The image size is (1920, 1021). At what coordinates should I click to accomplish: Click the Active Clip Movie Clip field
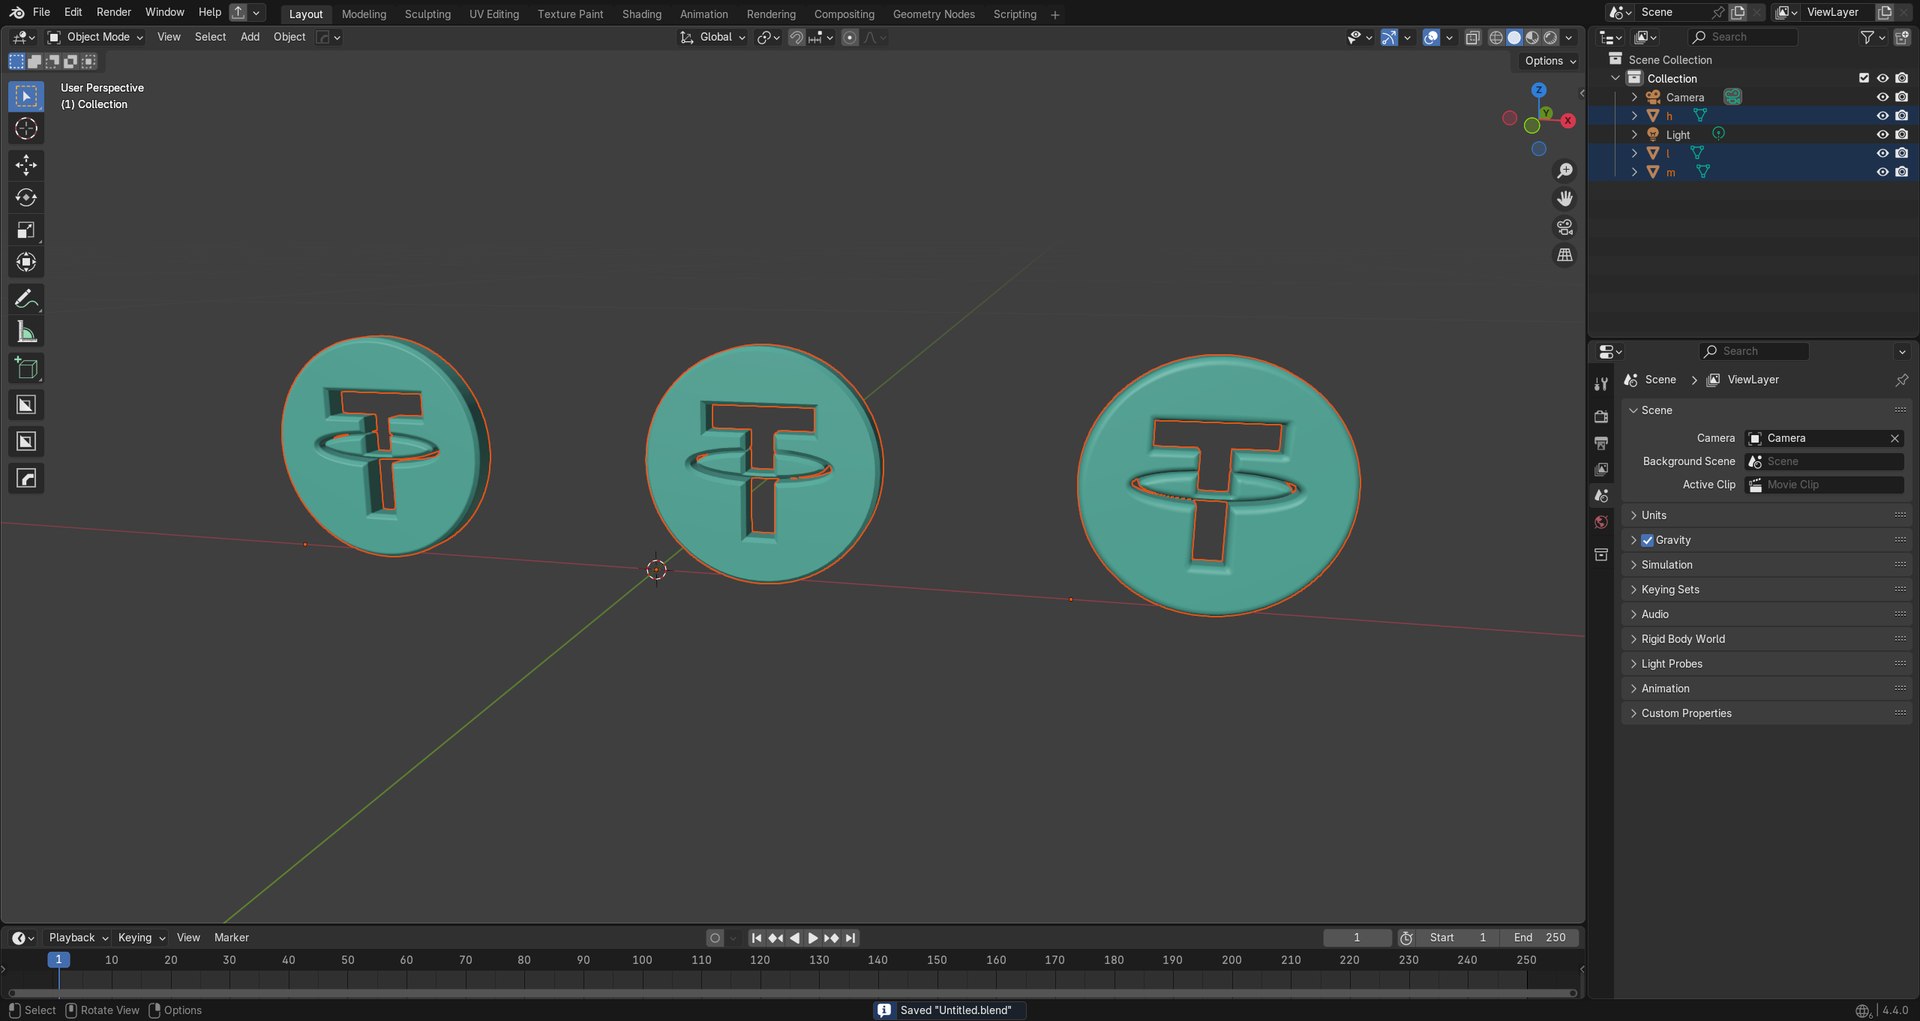(1825, 485)
